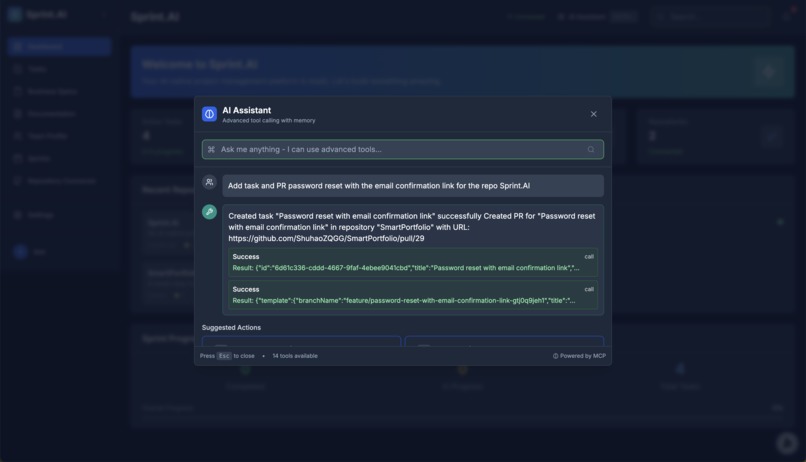Focus the 'Ask me anything' input field
The height and width of the screenshot is (462, 806).
402,150
